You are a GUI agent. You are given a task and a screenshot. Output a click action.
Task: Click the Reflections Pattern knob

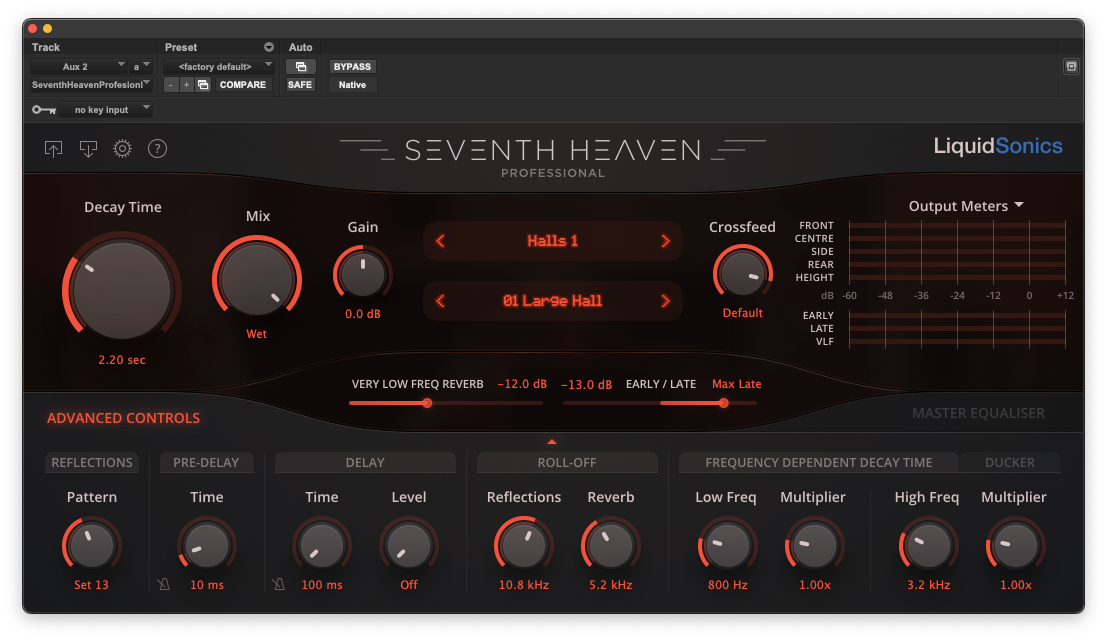(92, 545)
